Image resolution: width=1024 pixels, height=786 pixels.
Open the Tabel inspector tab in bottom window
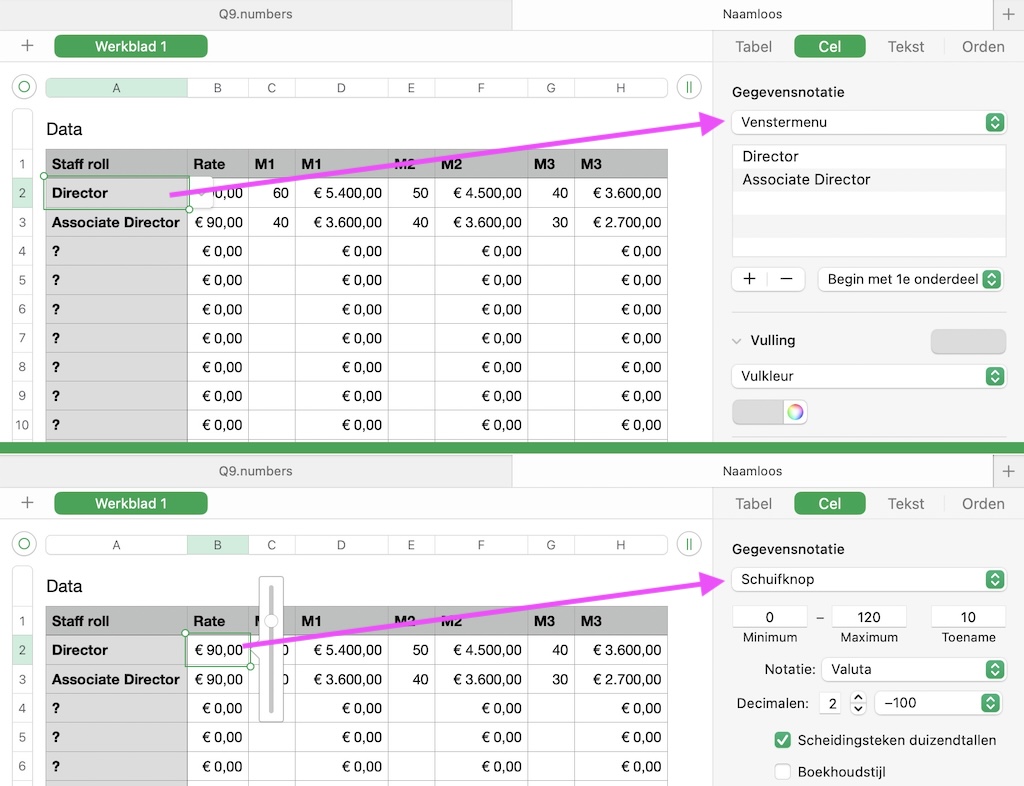(754, 503)
